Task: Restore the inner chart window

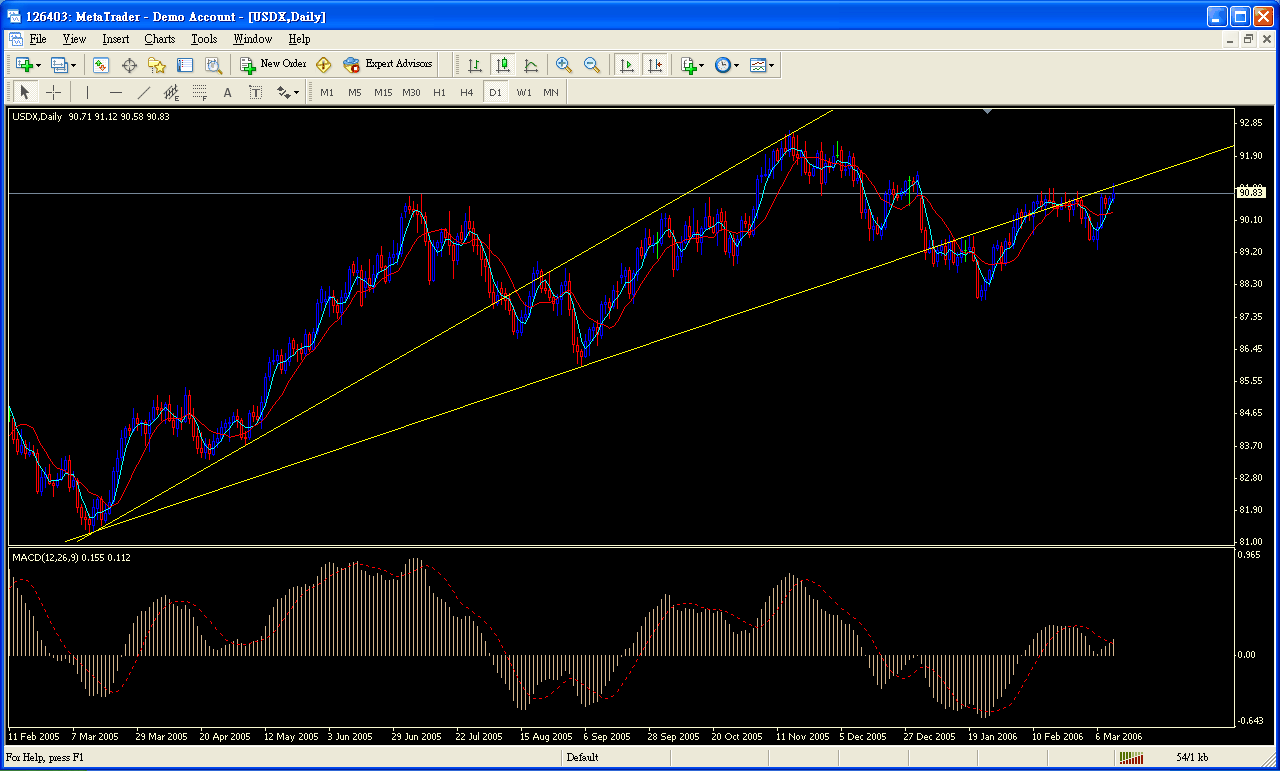Action: (1248, 39)
